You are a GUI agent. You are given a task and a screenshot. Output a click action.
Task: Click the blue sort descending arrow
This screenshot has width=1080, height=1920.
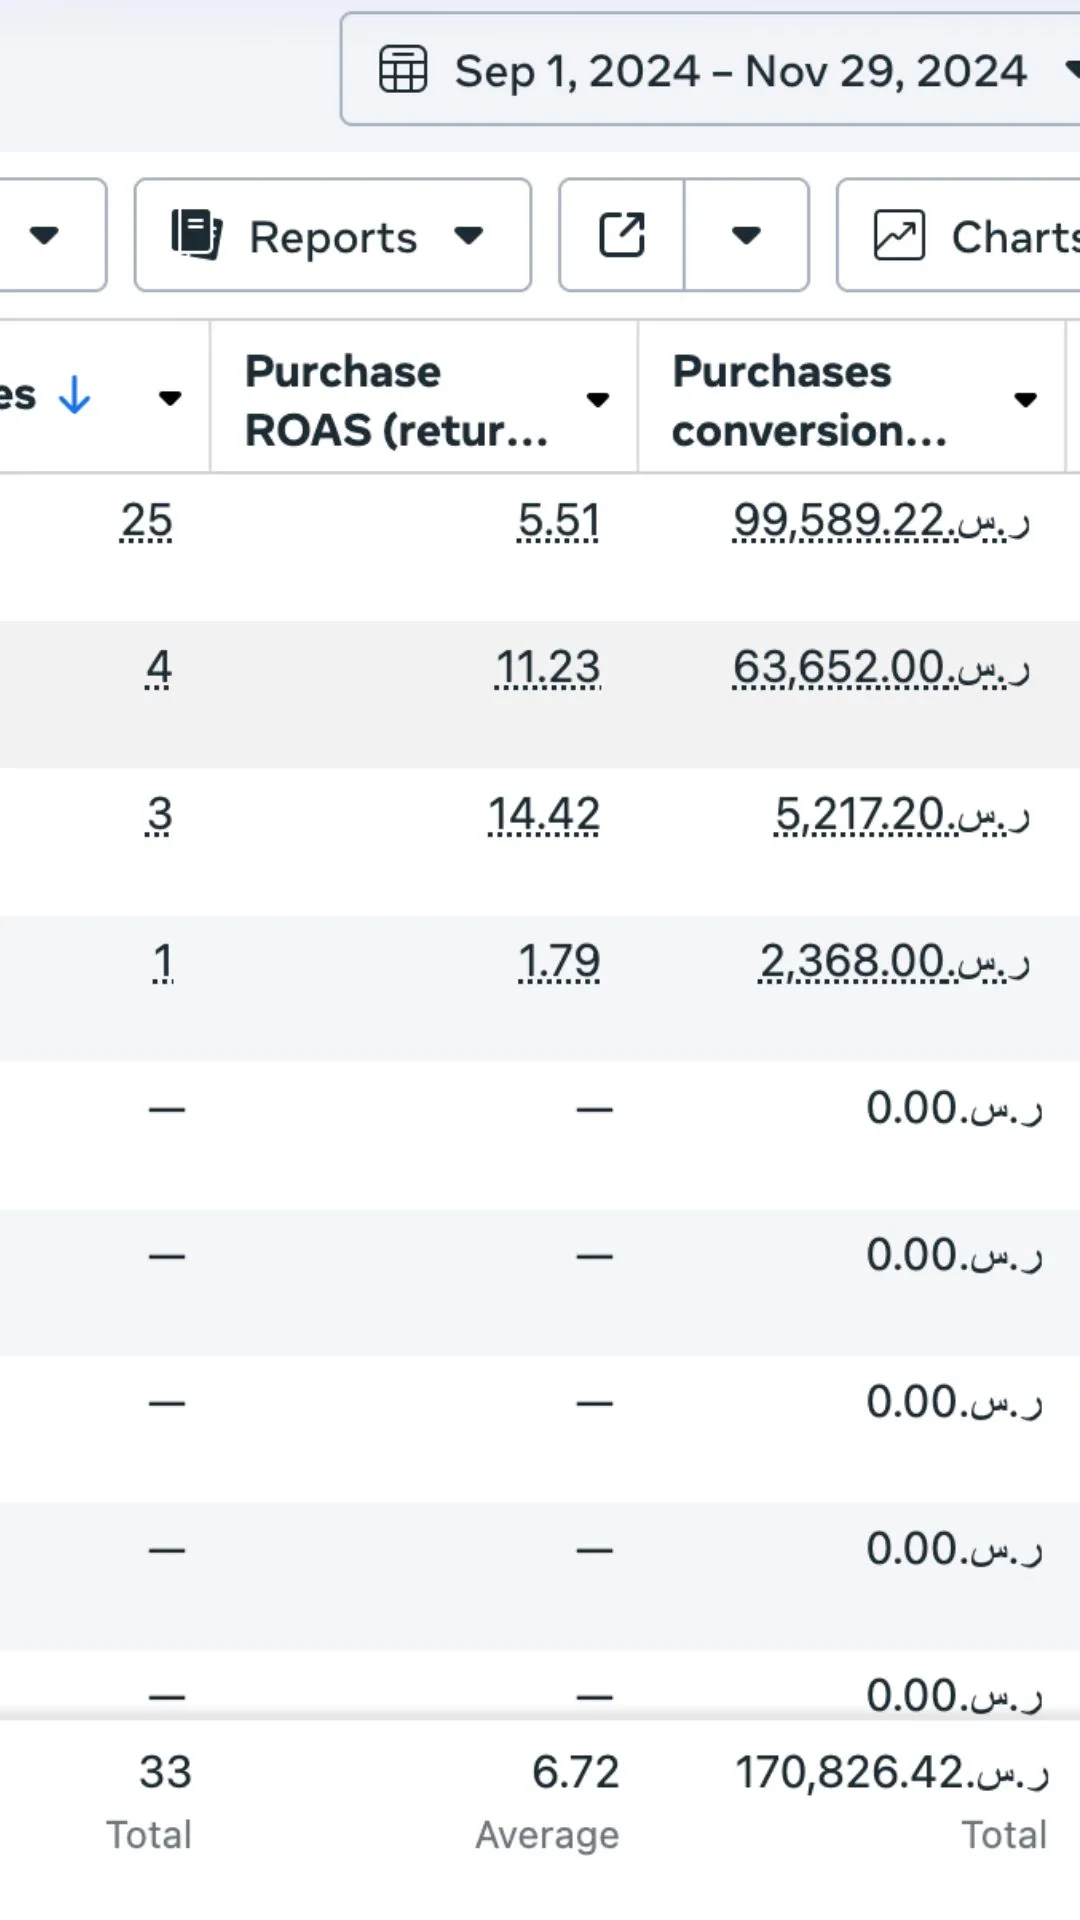[x=74, y=396]
